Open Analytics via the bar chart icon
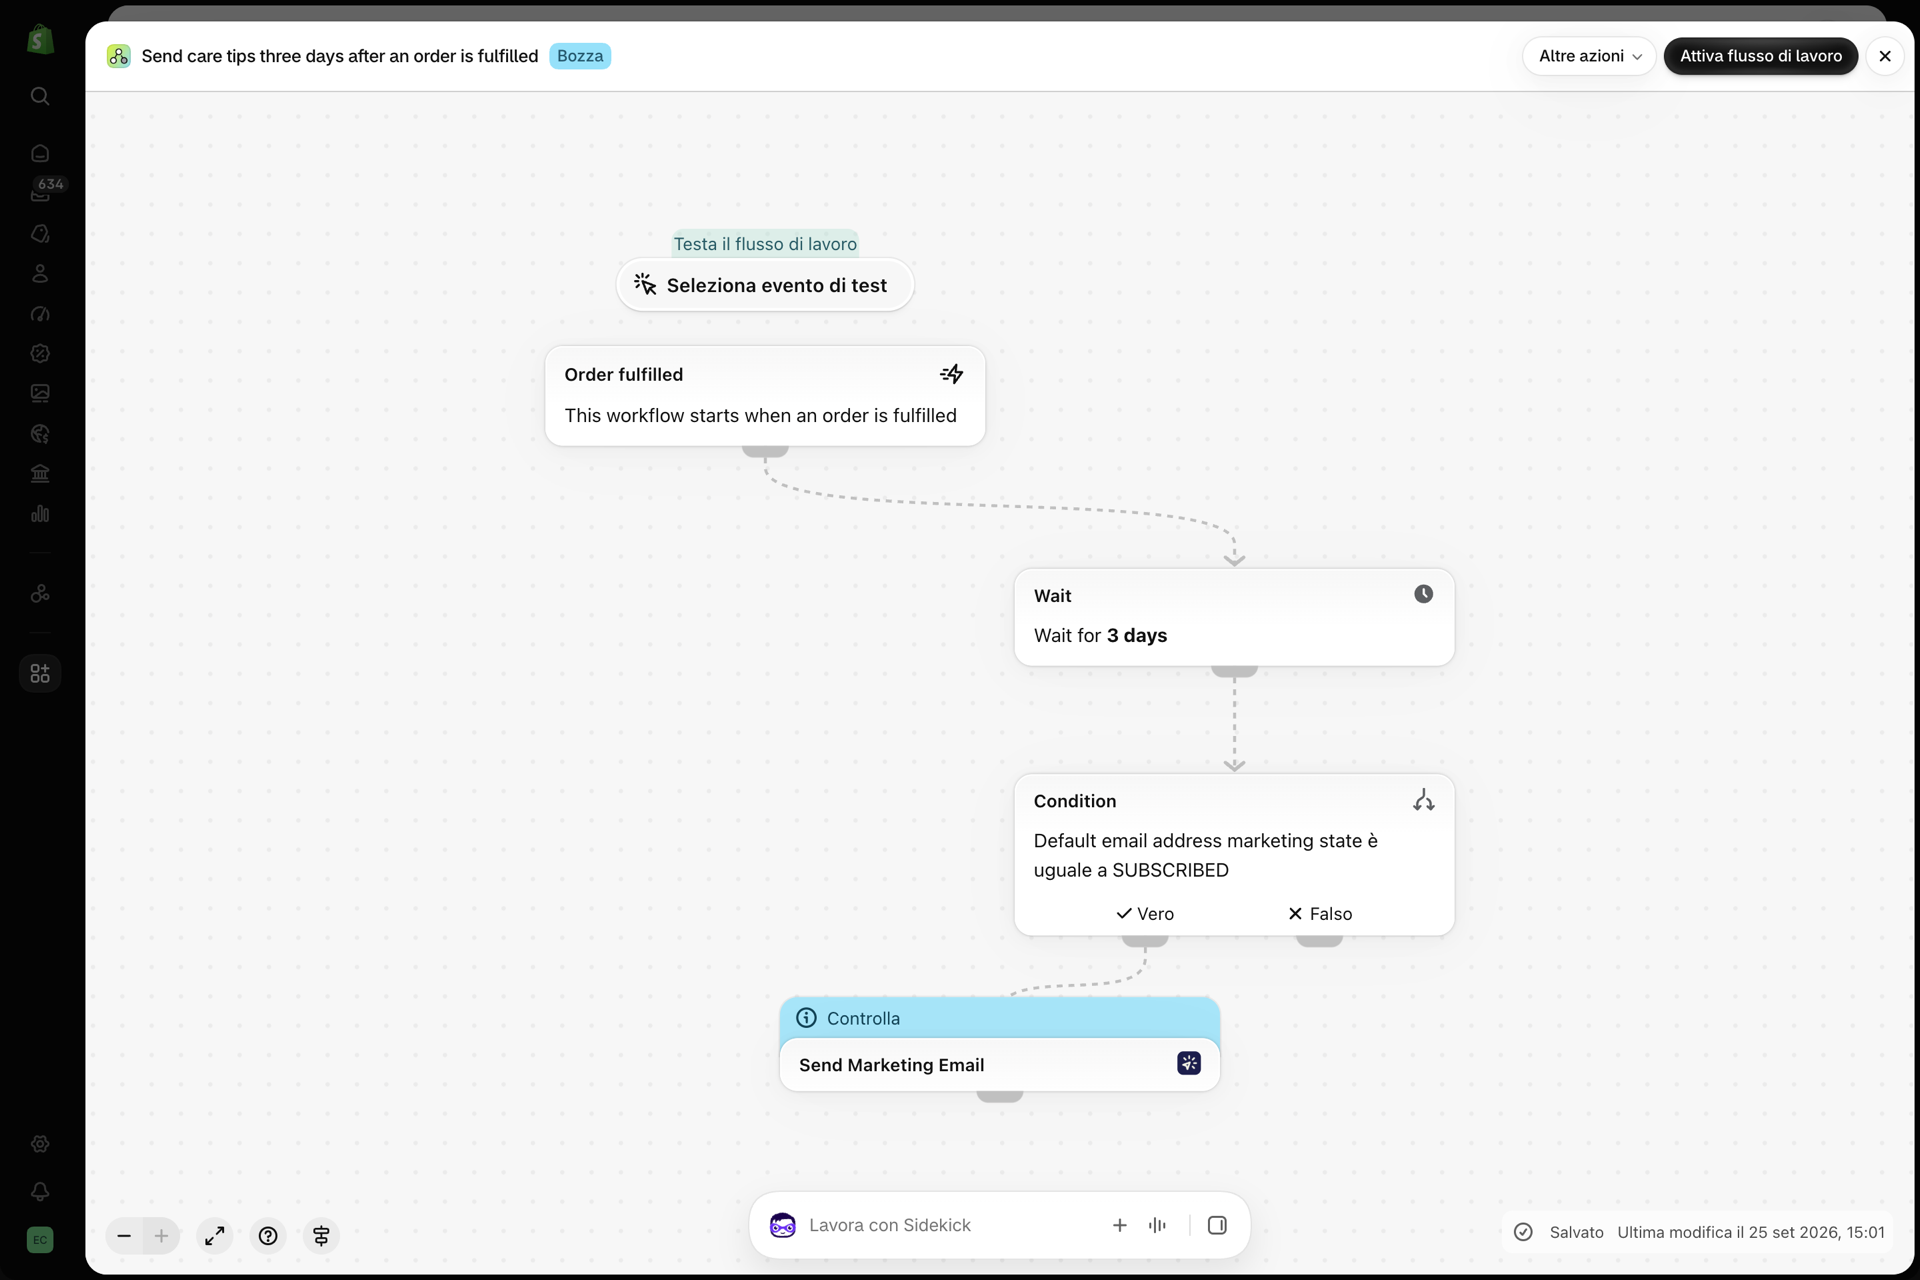 [x=40, y=513]
